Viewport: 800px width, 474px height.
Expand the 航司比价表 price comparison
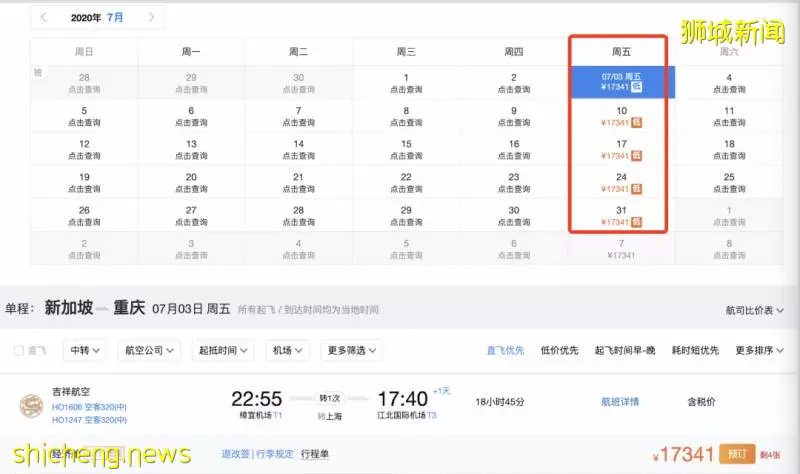pyautogui.click(x=755, y=310)
